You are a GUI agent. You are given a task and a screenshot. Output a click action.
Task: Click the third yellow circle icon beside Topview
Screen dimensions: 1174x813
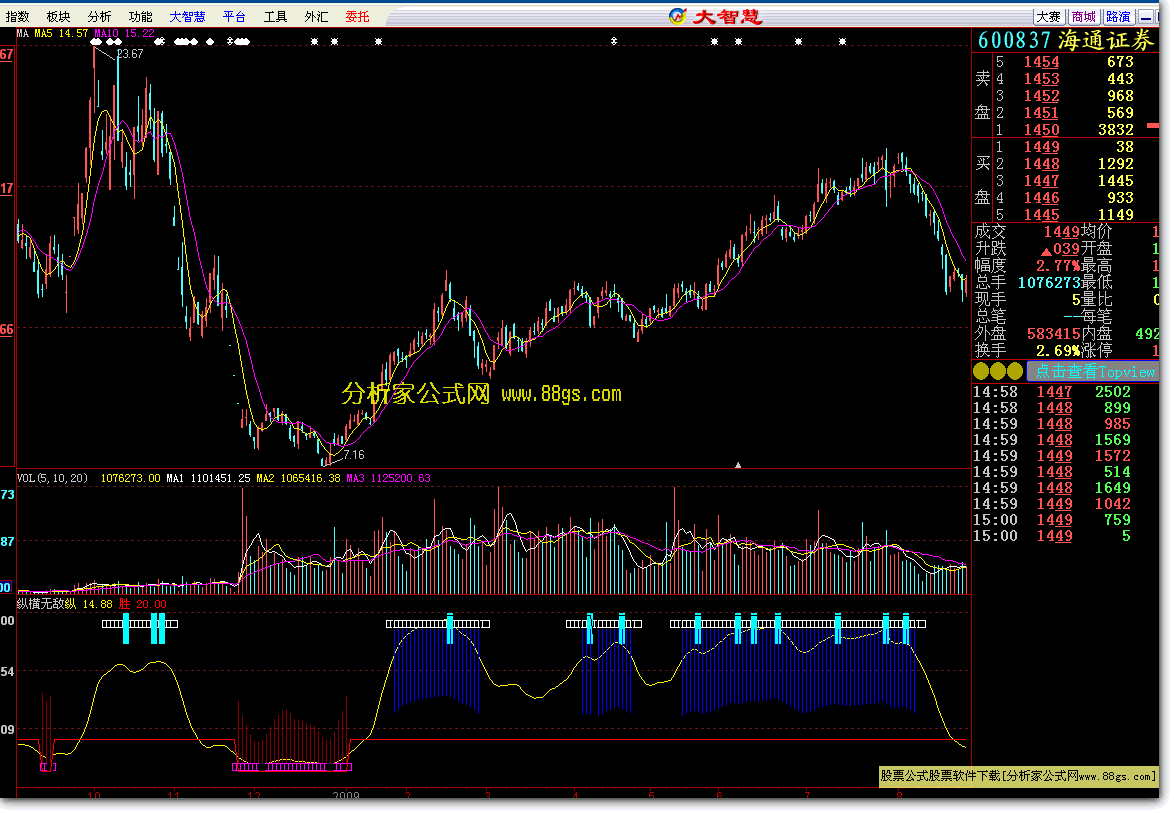(1015, 371)
